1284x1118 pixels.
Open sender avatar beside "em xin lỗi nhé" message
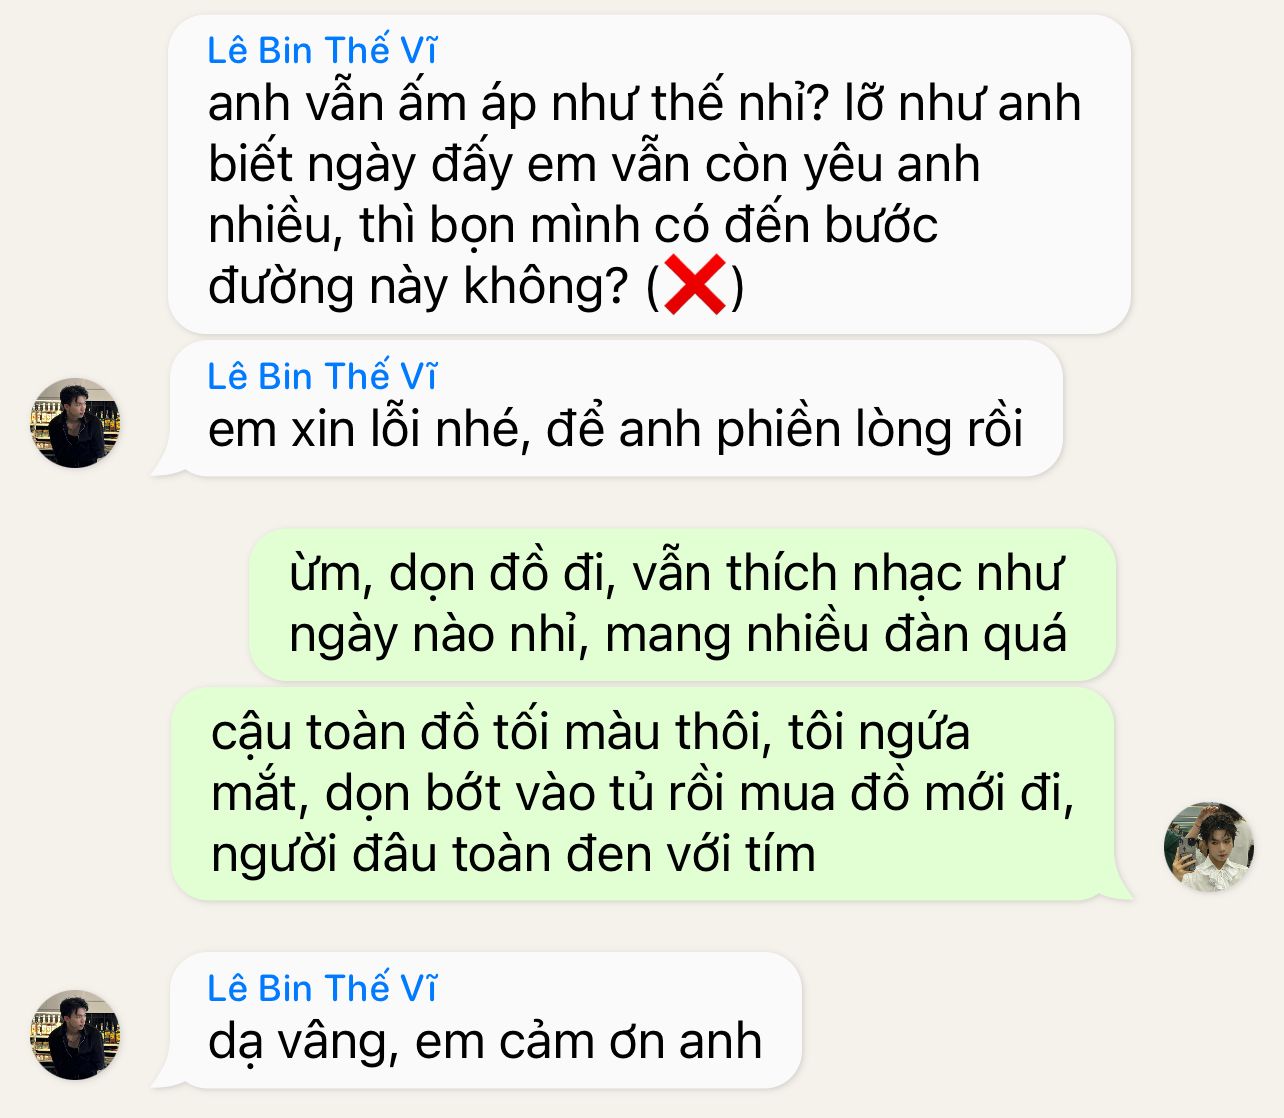(x=75, y=423)
